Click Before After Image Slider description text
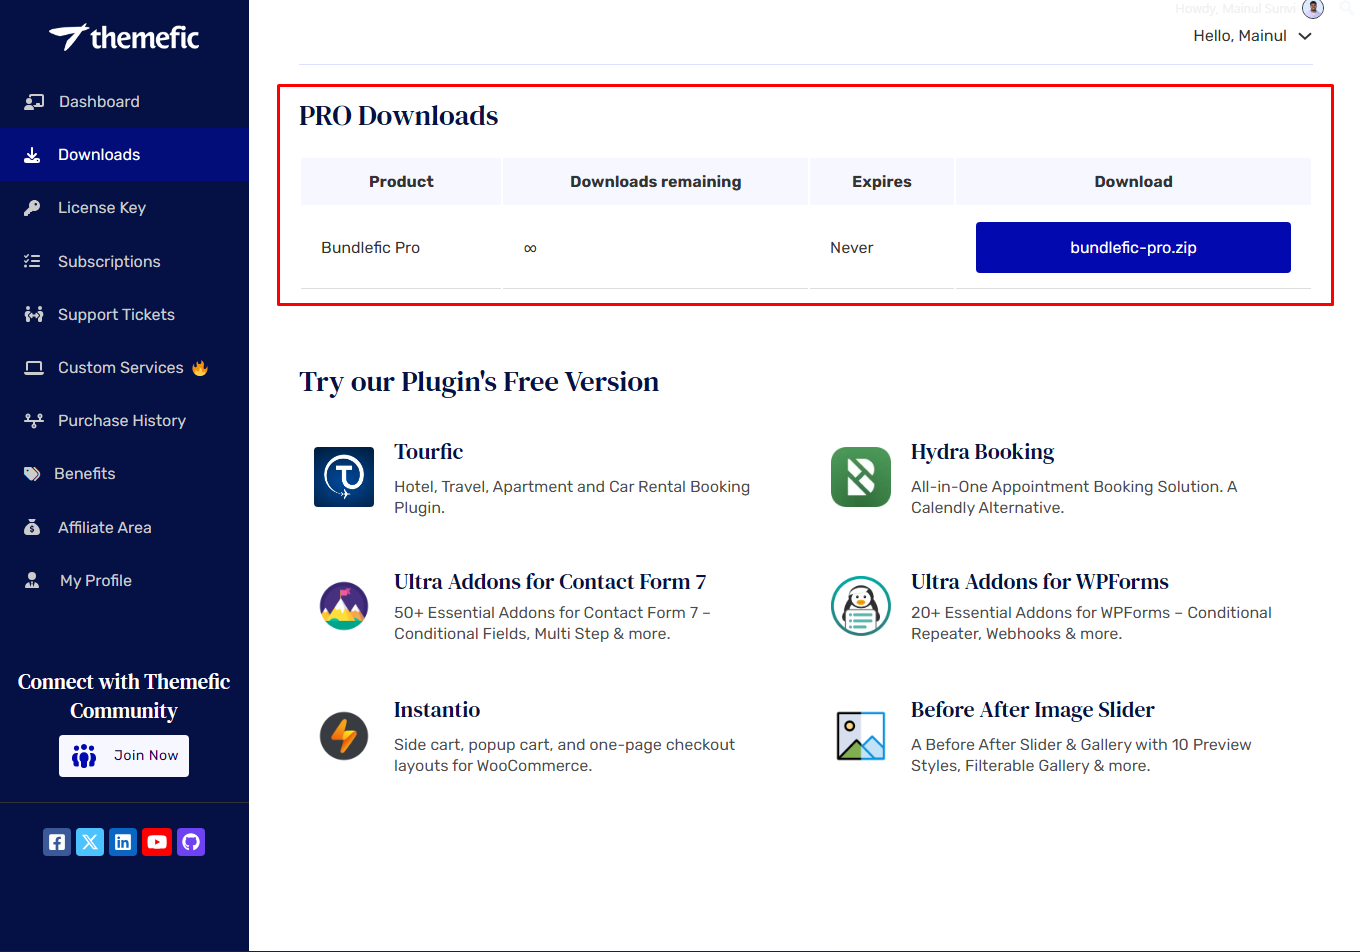1360x952 pixels. (x=1081, y=755)
